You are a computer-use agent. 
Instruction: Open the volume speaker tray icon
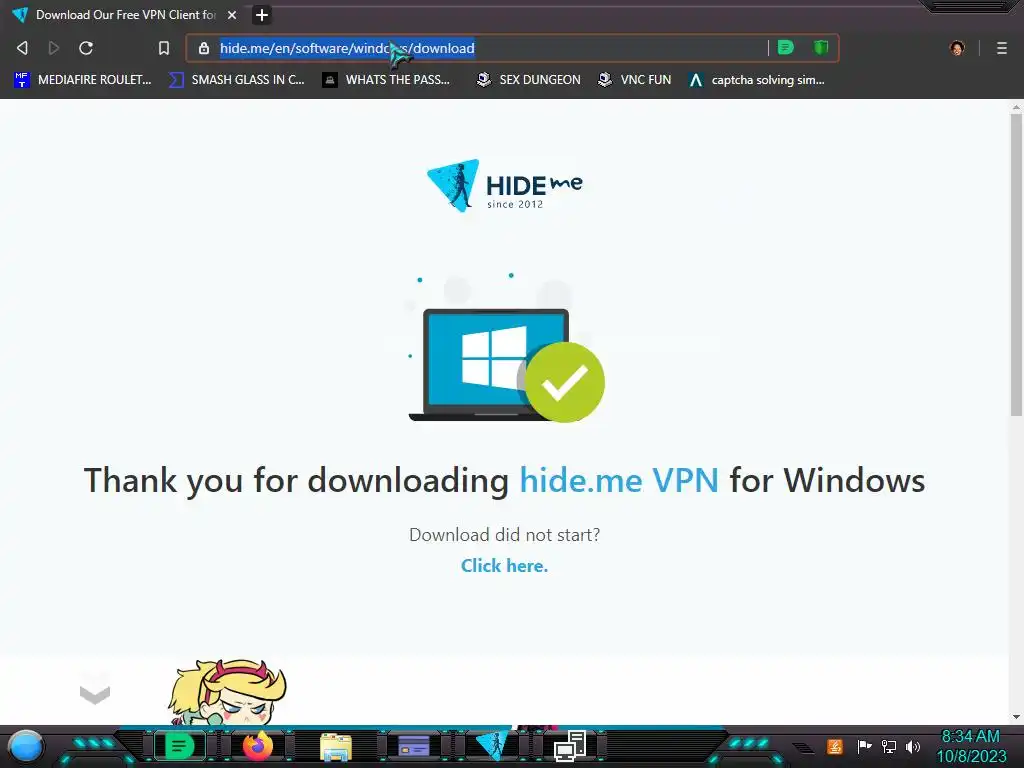click(913, 746)
